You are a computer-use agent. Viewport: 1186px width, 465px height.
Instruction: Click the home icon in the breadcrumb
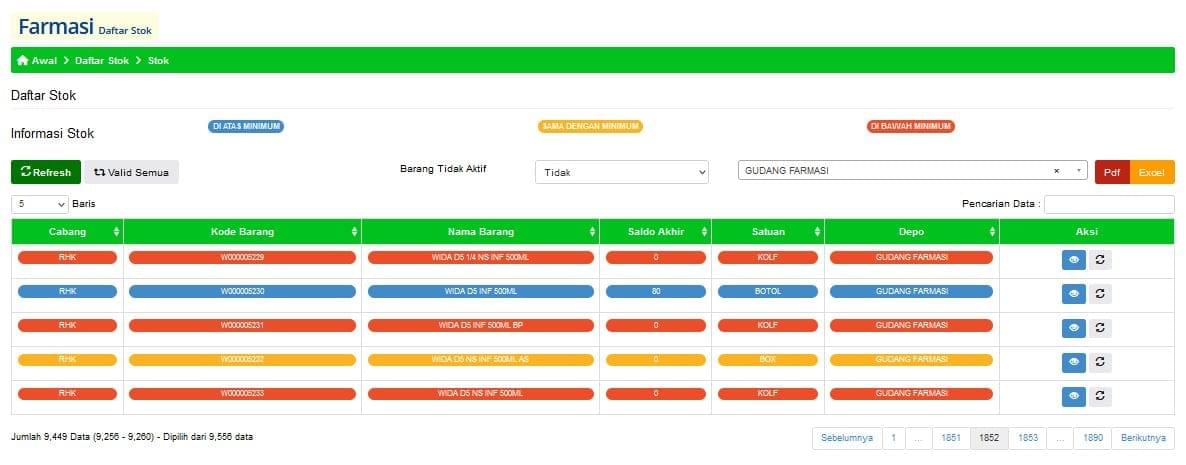[22, 61]
